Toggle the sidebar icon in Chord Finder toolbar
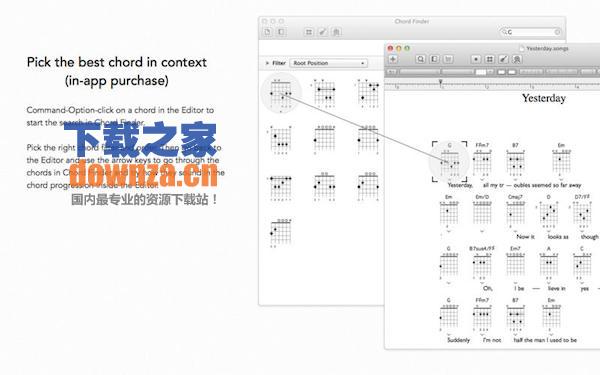600x375 pixels. 281,32
